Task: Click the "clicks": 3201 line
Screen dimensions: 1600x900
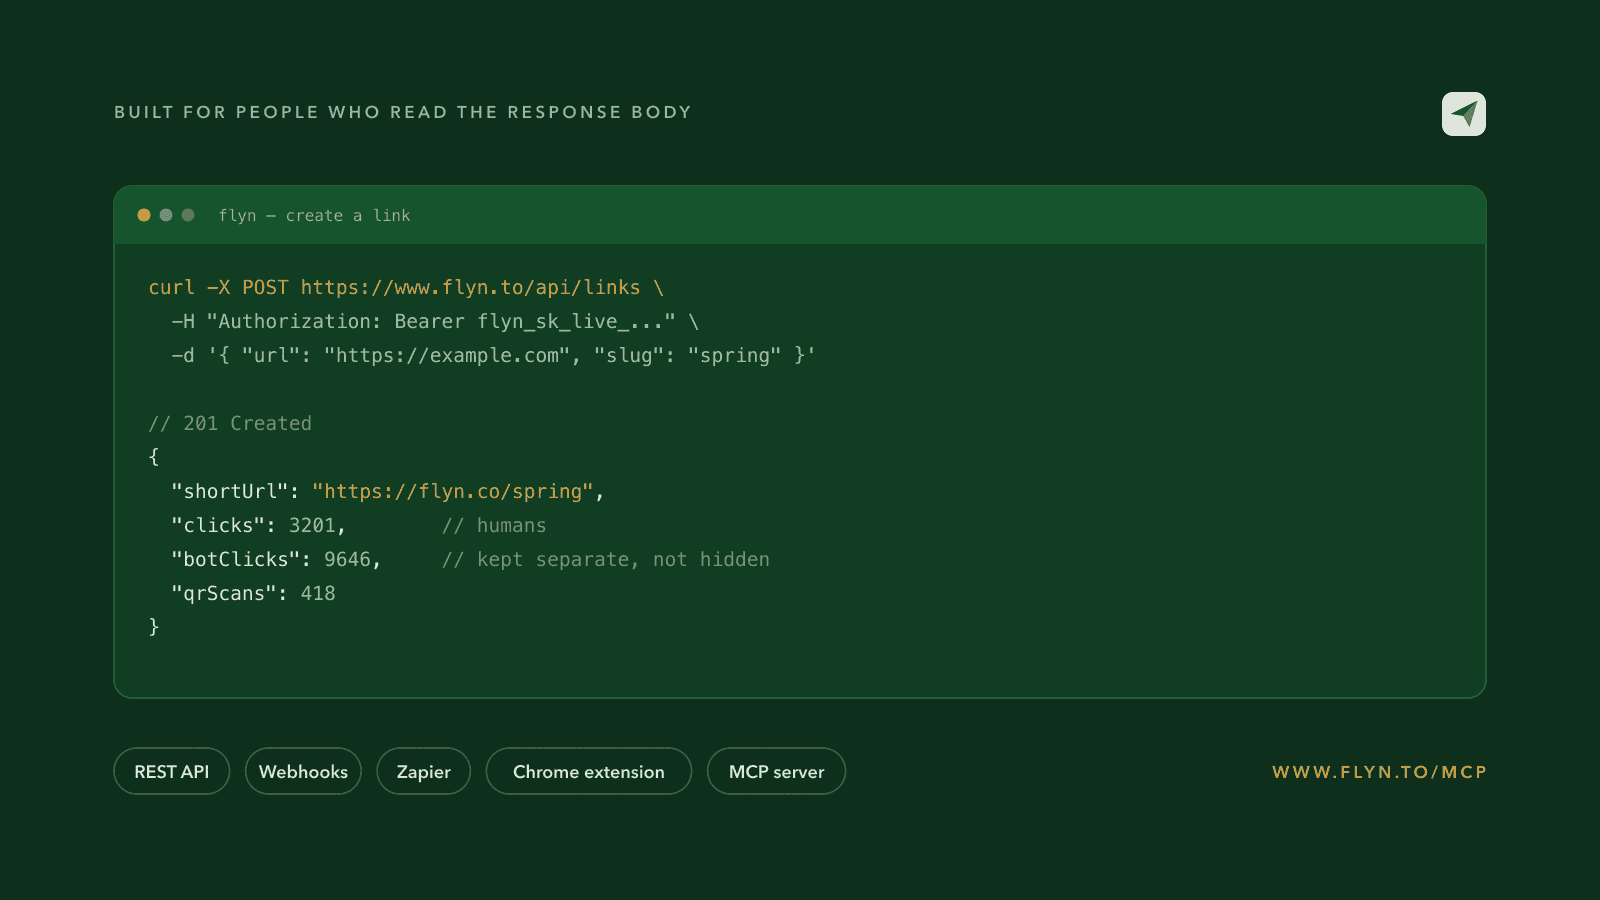Action: coord(259,526)
